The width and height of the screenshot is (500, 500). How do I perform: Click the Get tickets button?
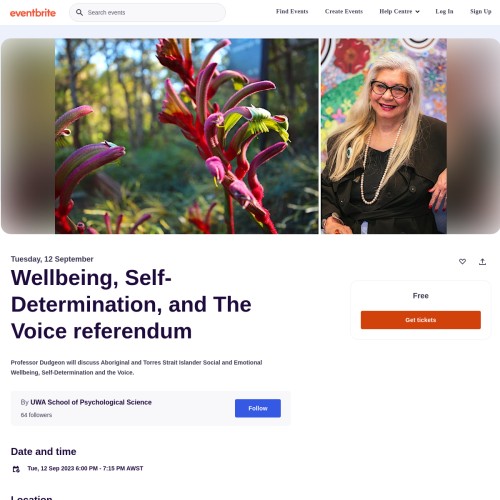(x=421, y=320)
